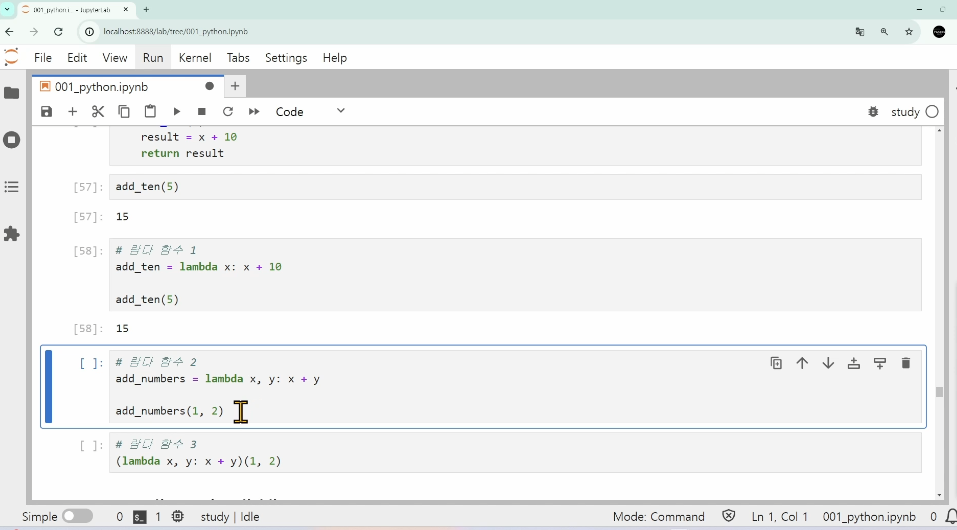The height and width of the screenshot is (530, 957).
Task: Click Mode: Command in status bar
Action: (x=659, y=517)
